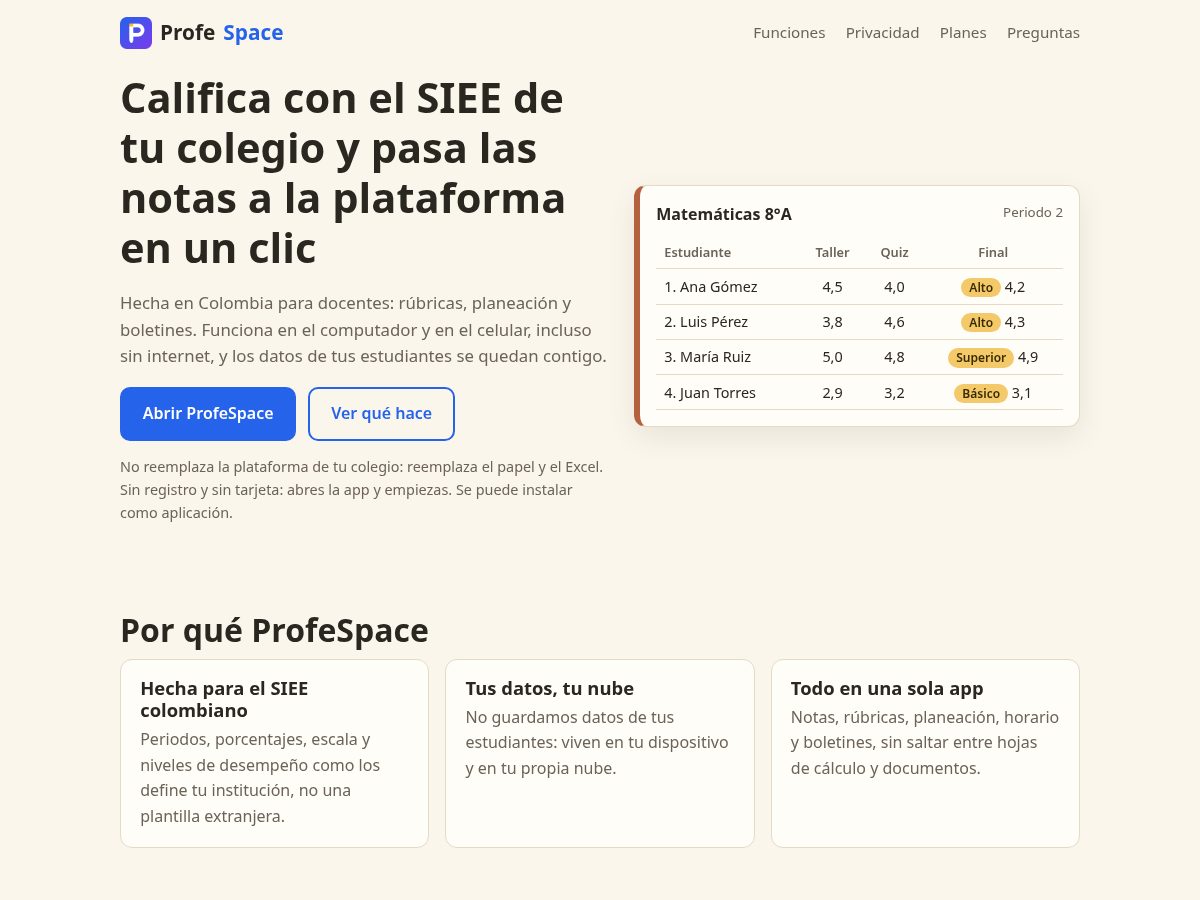Click the Hecha en Colombia para docentes paragraph
The width and height of the screenshot is (1200, 900).
(363, 329)
